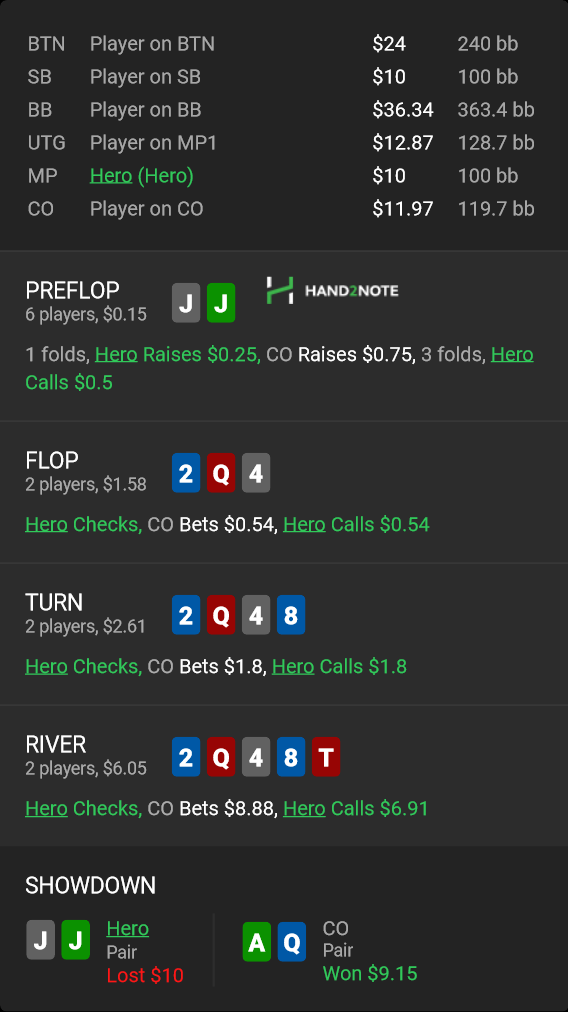This screenshot has width=568, height=1012.
Task: Click the Won $9.15 result text
Action: point(370,973)
